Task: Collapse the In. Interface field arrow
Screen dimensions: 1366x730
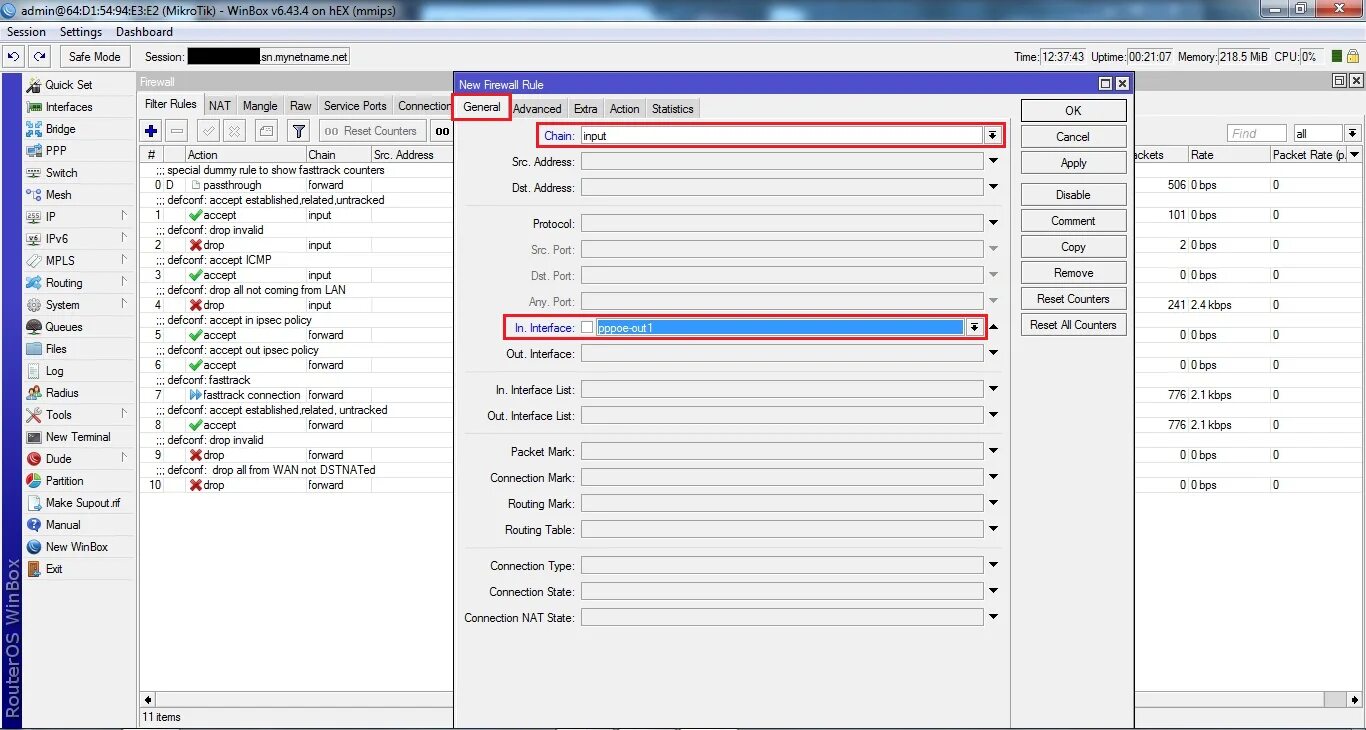Action: 994,328
